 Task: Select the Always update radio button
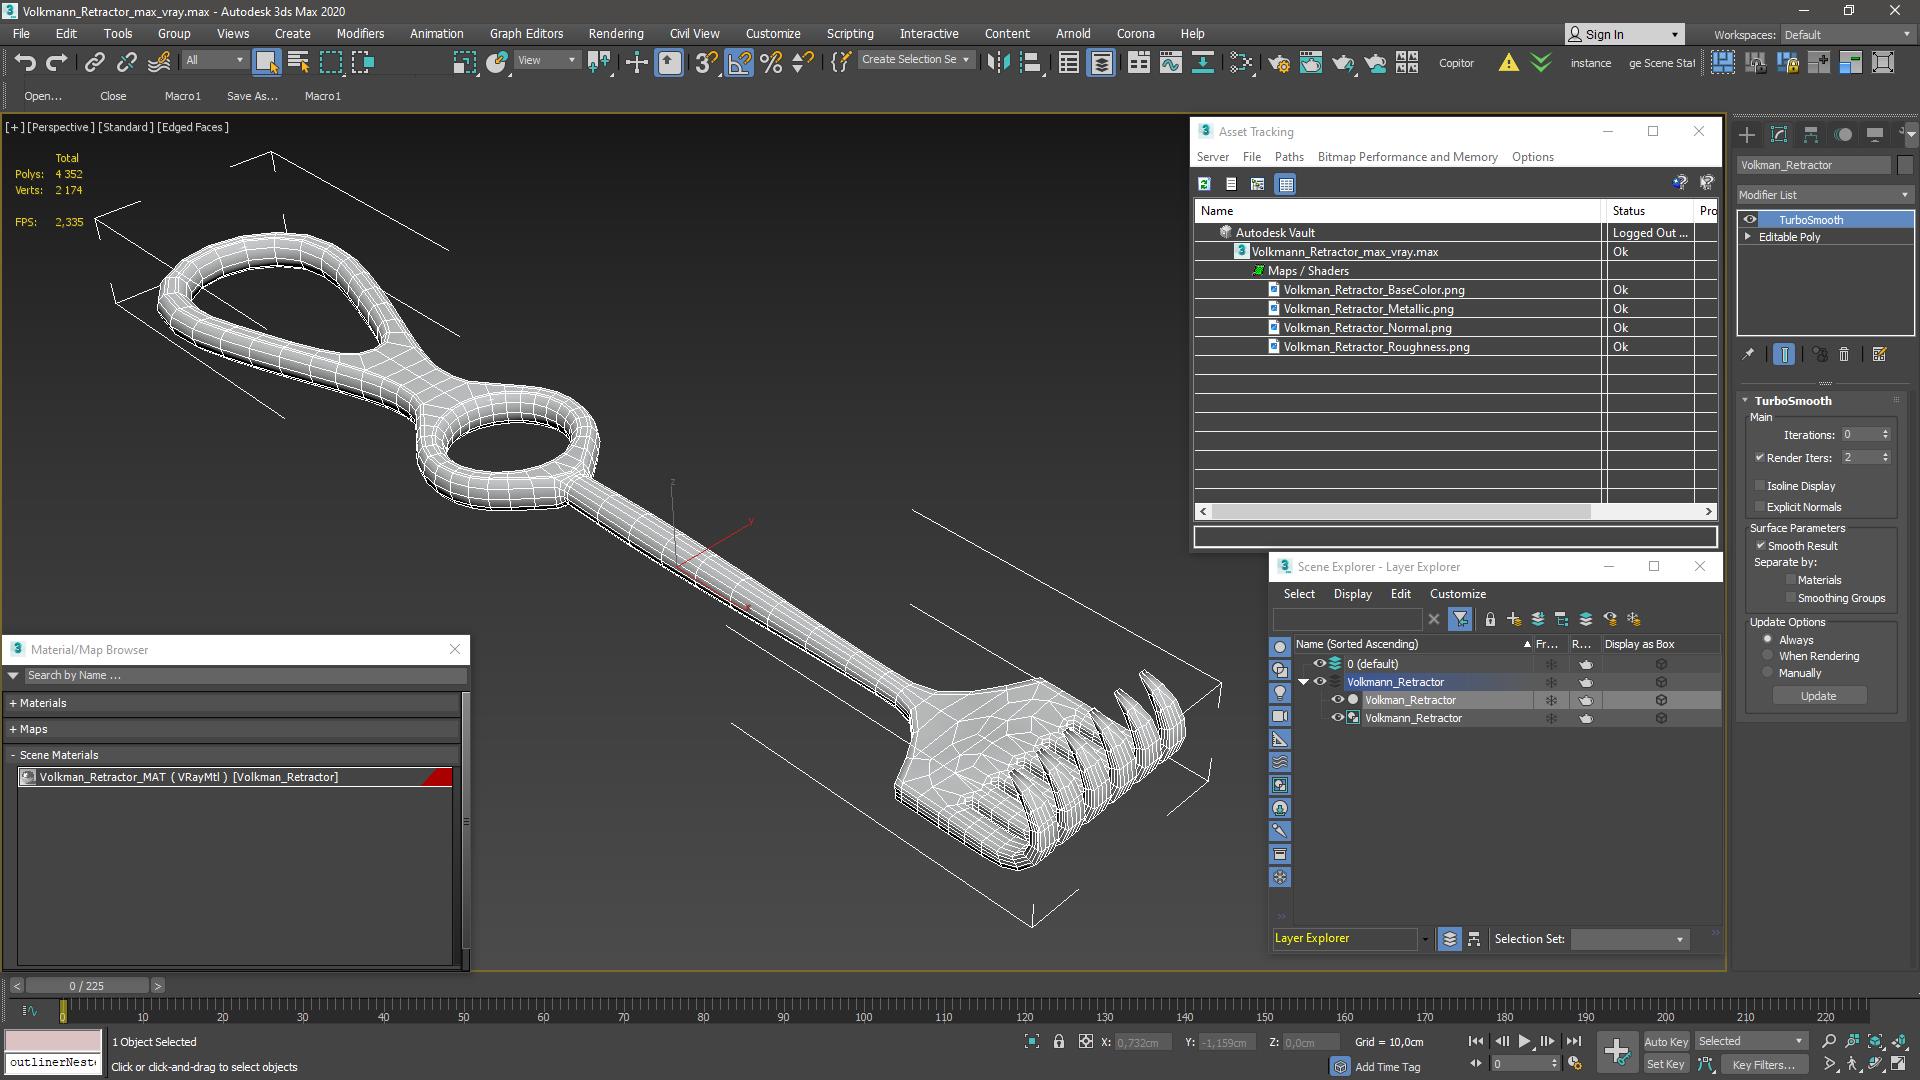(1767, 639)
